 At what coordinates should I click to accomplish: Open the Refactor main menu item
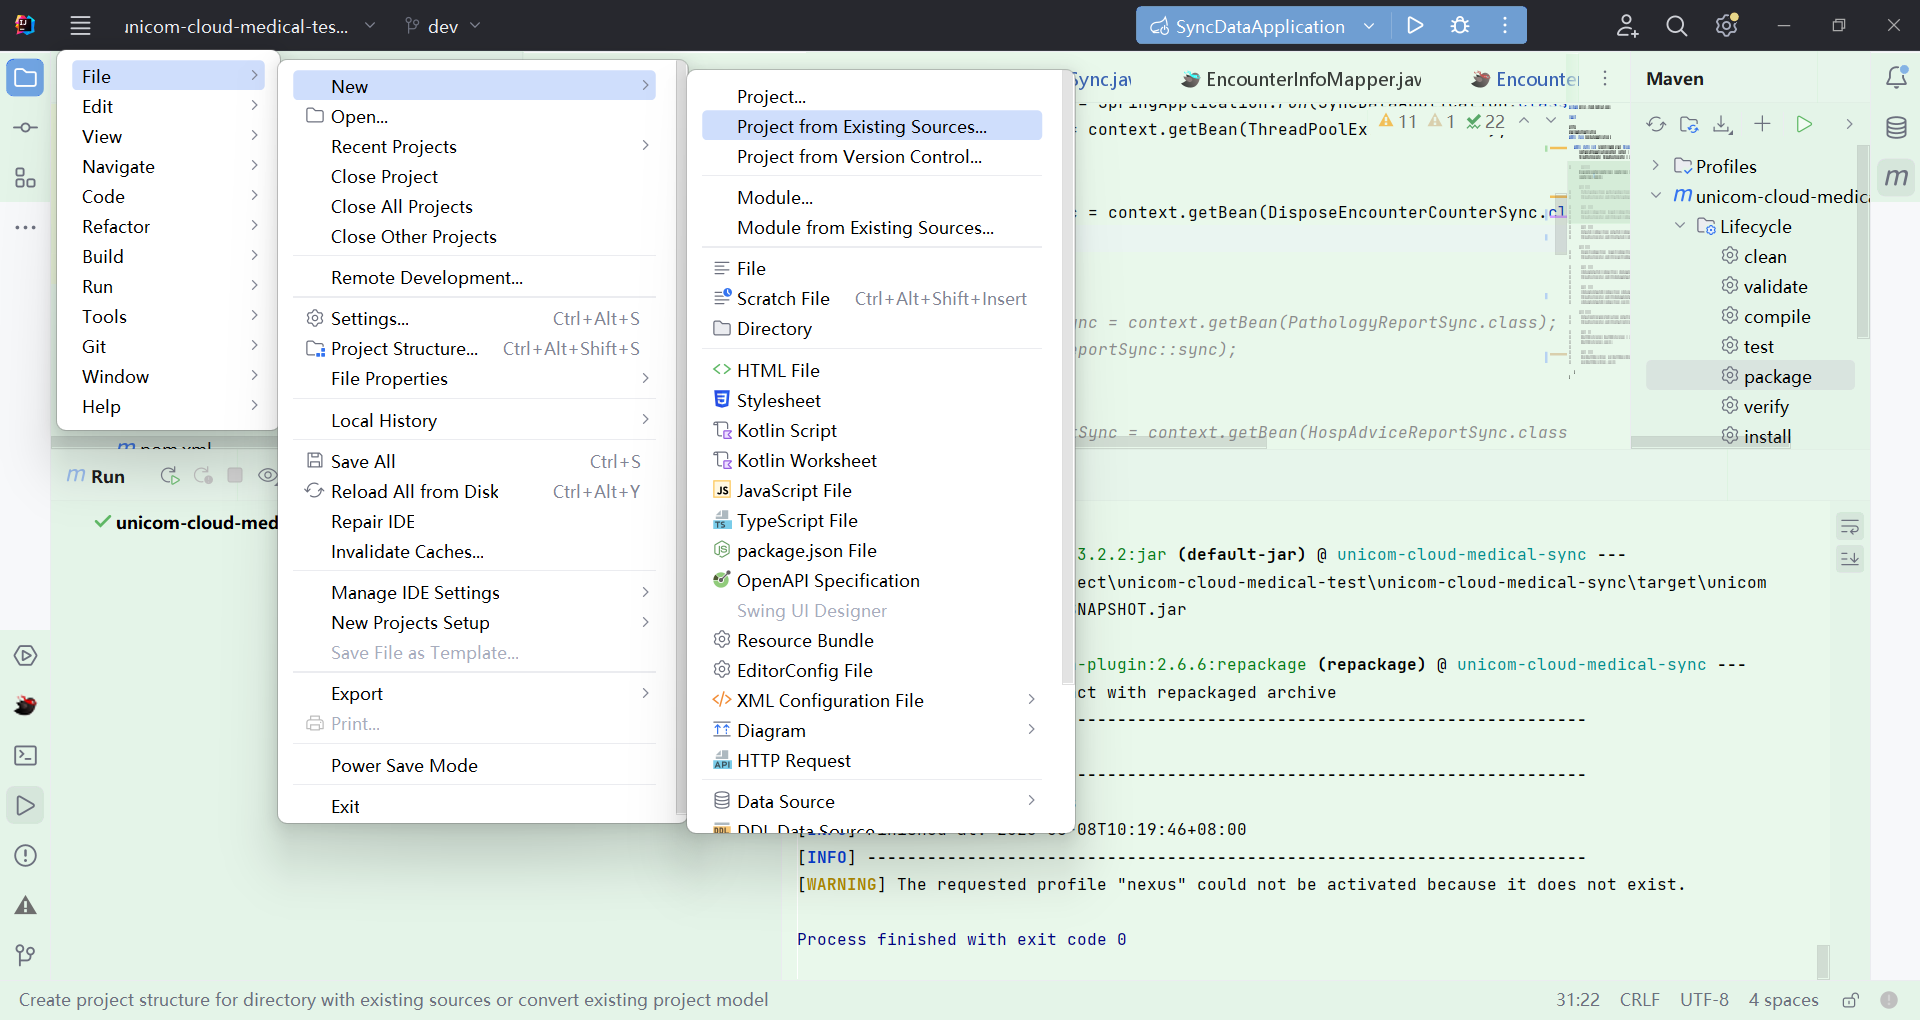(x=168, y=226)
